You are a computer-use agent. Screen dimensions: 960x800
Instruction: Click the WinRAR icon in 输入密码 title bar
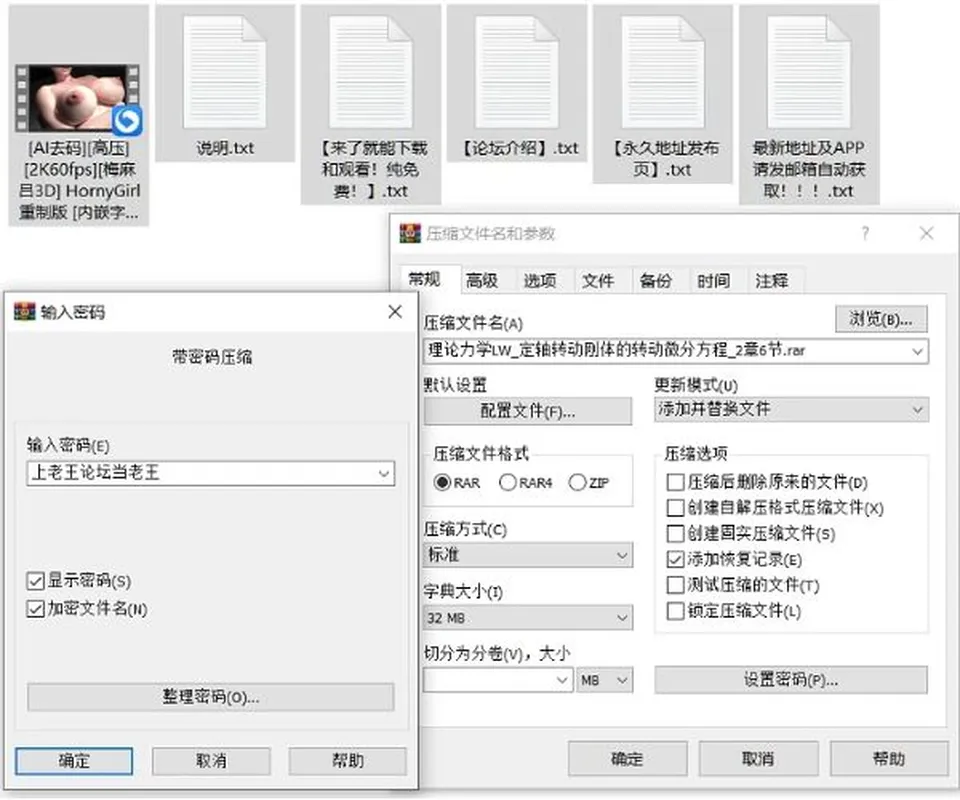click(24, 312)
